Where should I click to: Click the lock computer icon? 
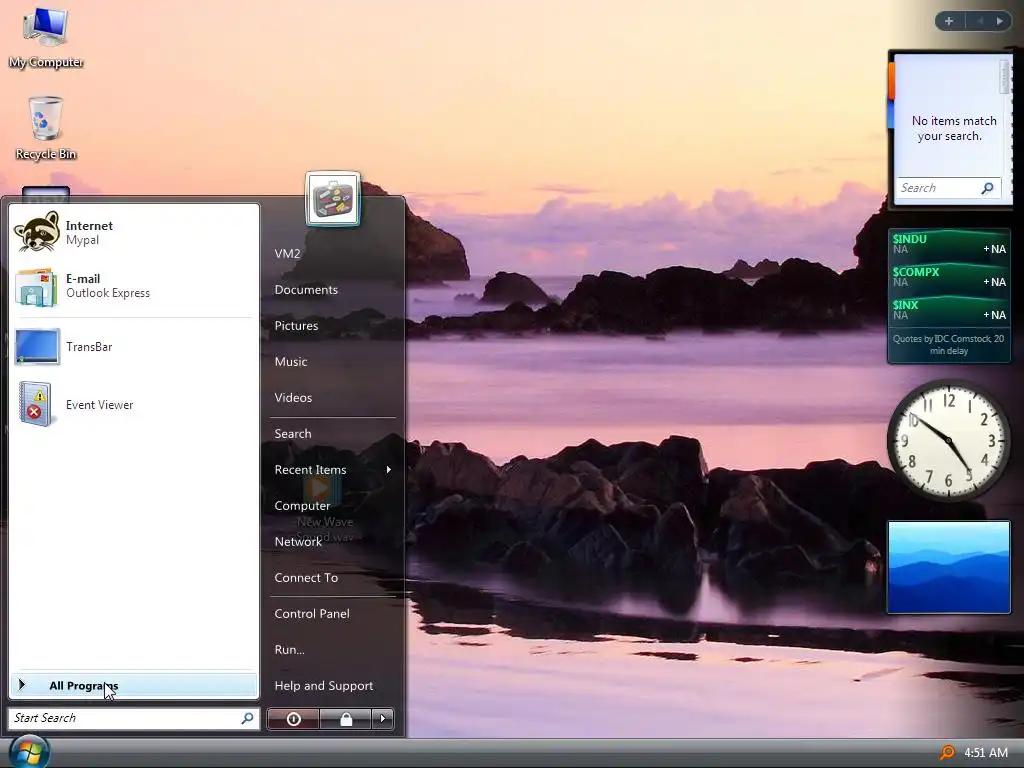tap(345, 719)
